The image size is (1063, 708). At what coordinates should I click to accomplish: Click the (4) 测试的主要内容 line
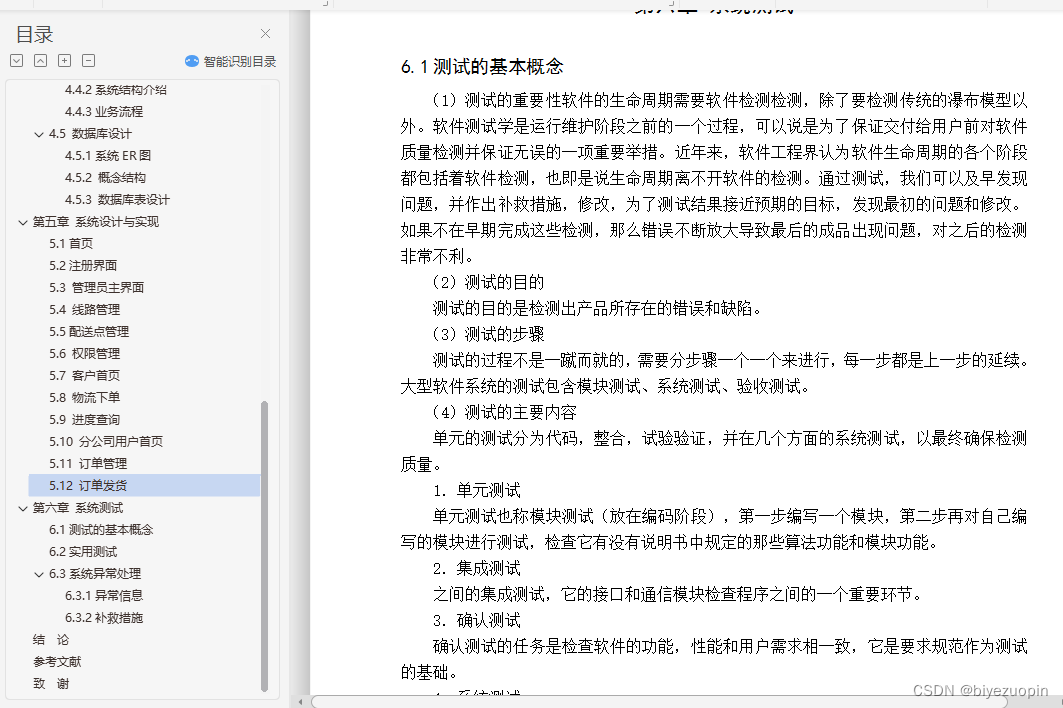pyautogui.click(x=504, y=412)
